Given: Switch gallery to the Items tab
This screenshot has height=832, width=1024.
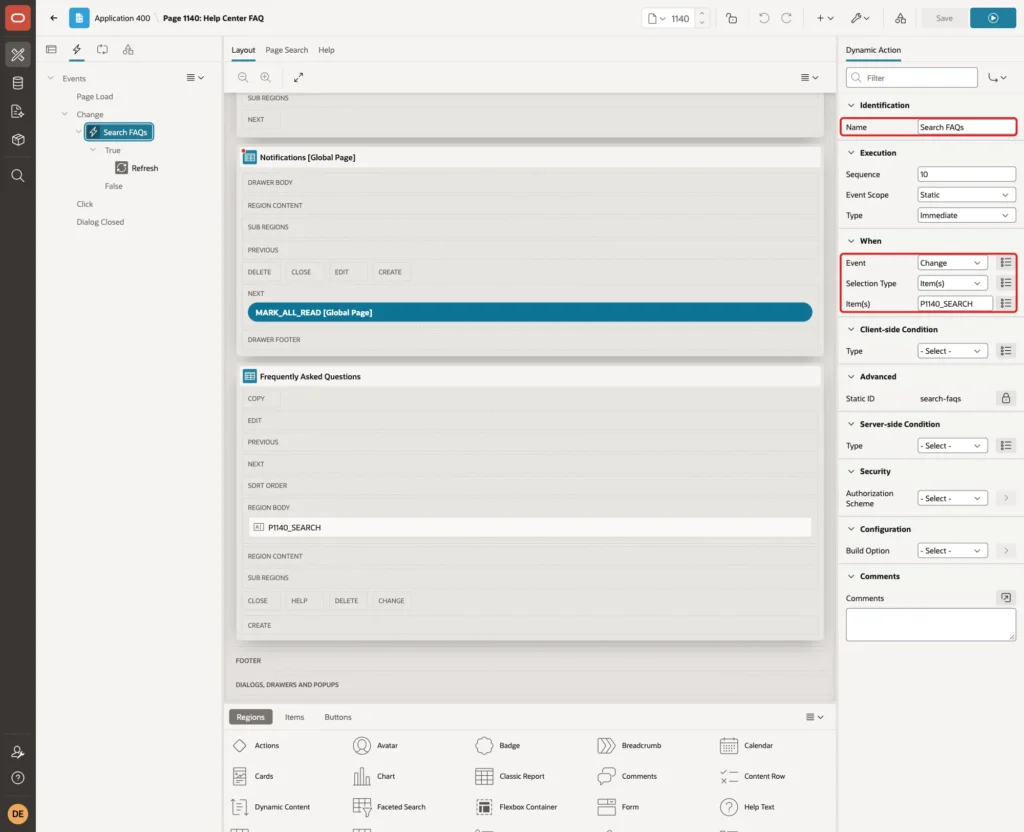Looking at the screenshot, I should pyautogui.click(x=295, y=717).
